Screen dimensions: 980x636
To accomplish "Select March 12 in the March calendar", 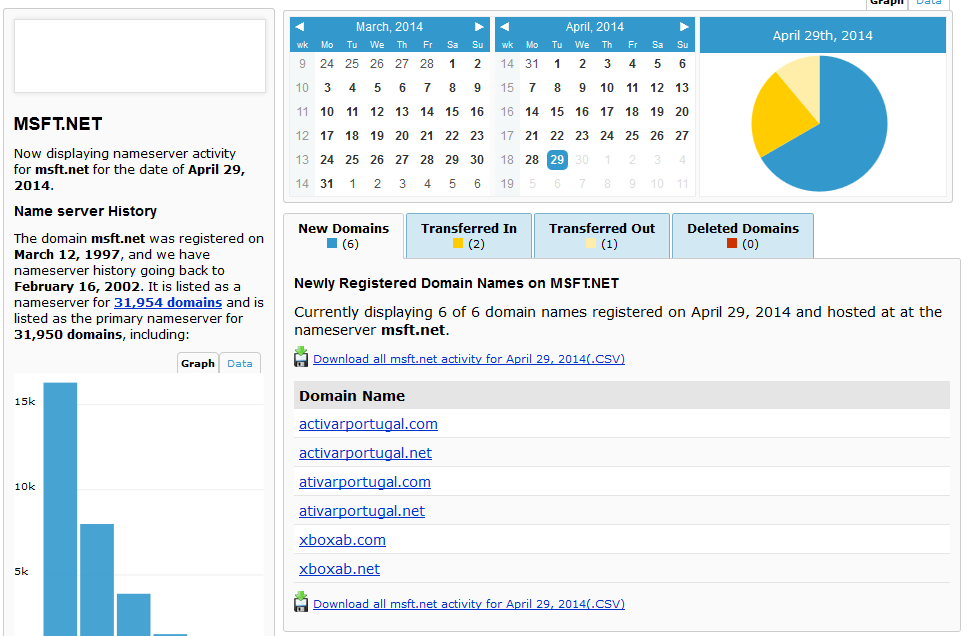I will pyautogui.click(x=377, y=112).
